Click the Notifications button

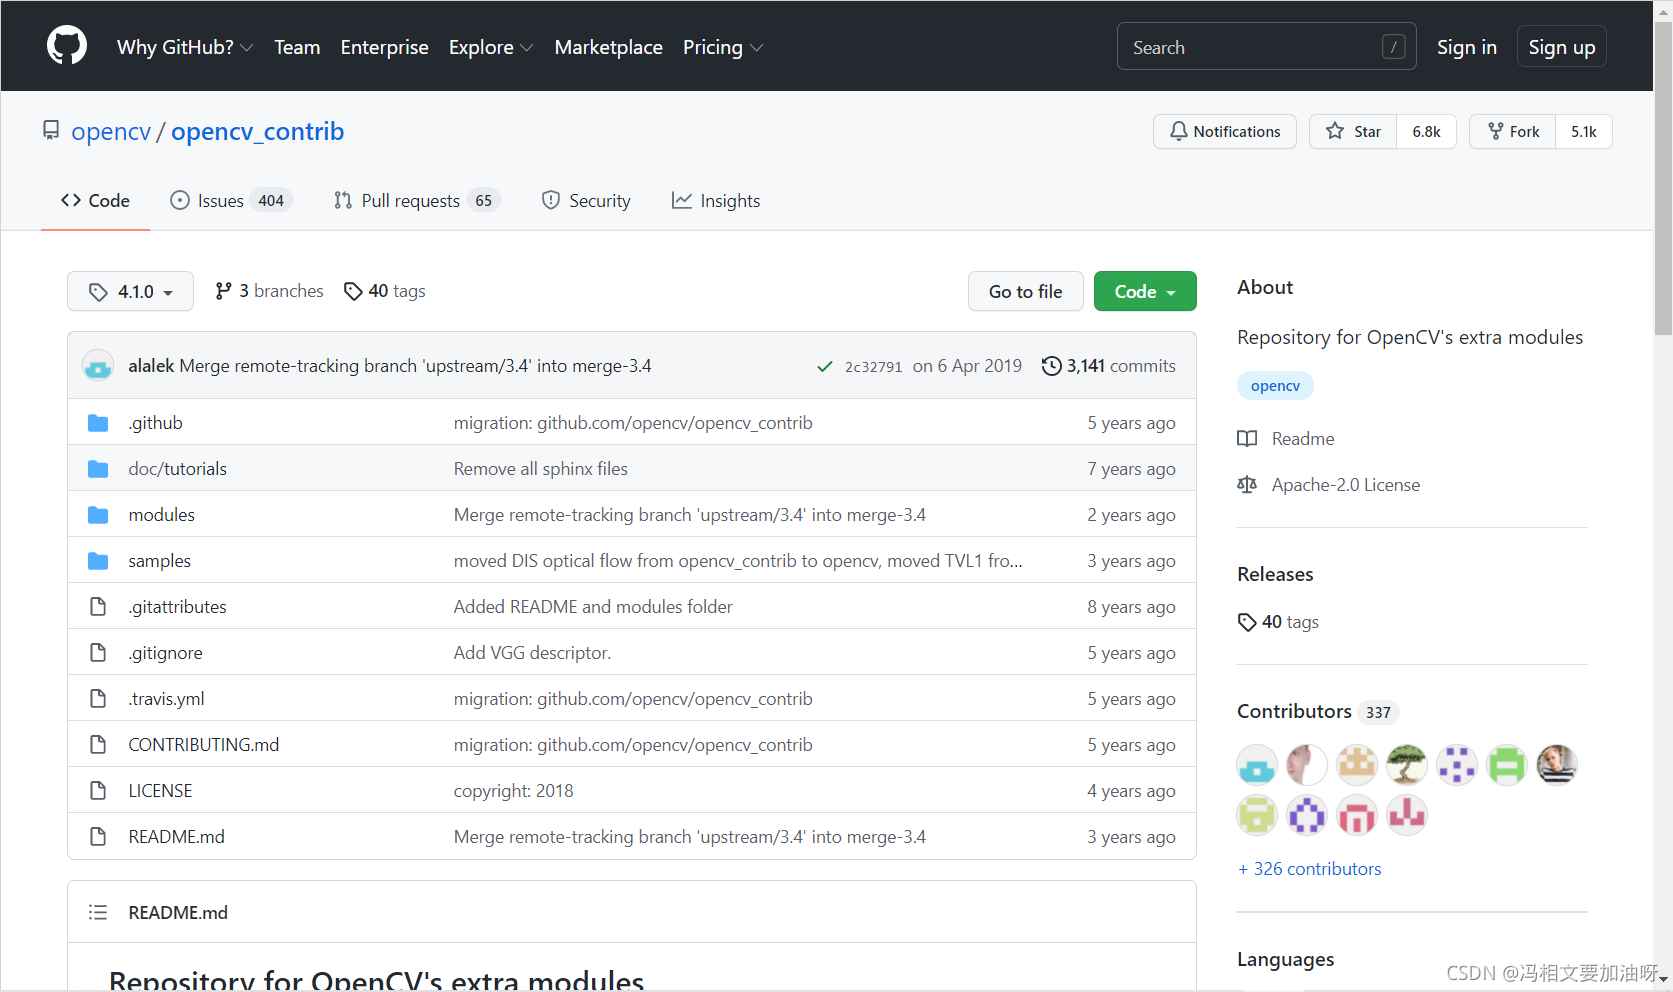pos(1225,131)
